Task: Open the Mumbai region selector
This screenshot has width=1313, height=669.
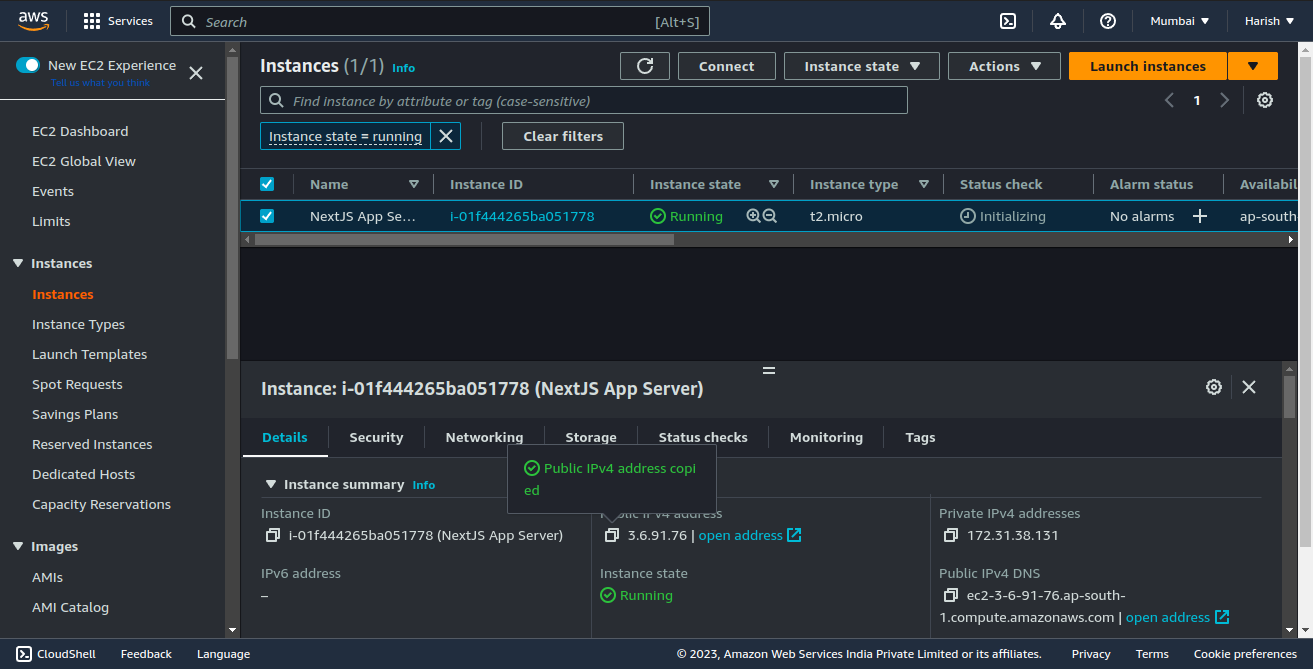Action: tap(1180, 21)
